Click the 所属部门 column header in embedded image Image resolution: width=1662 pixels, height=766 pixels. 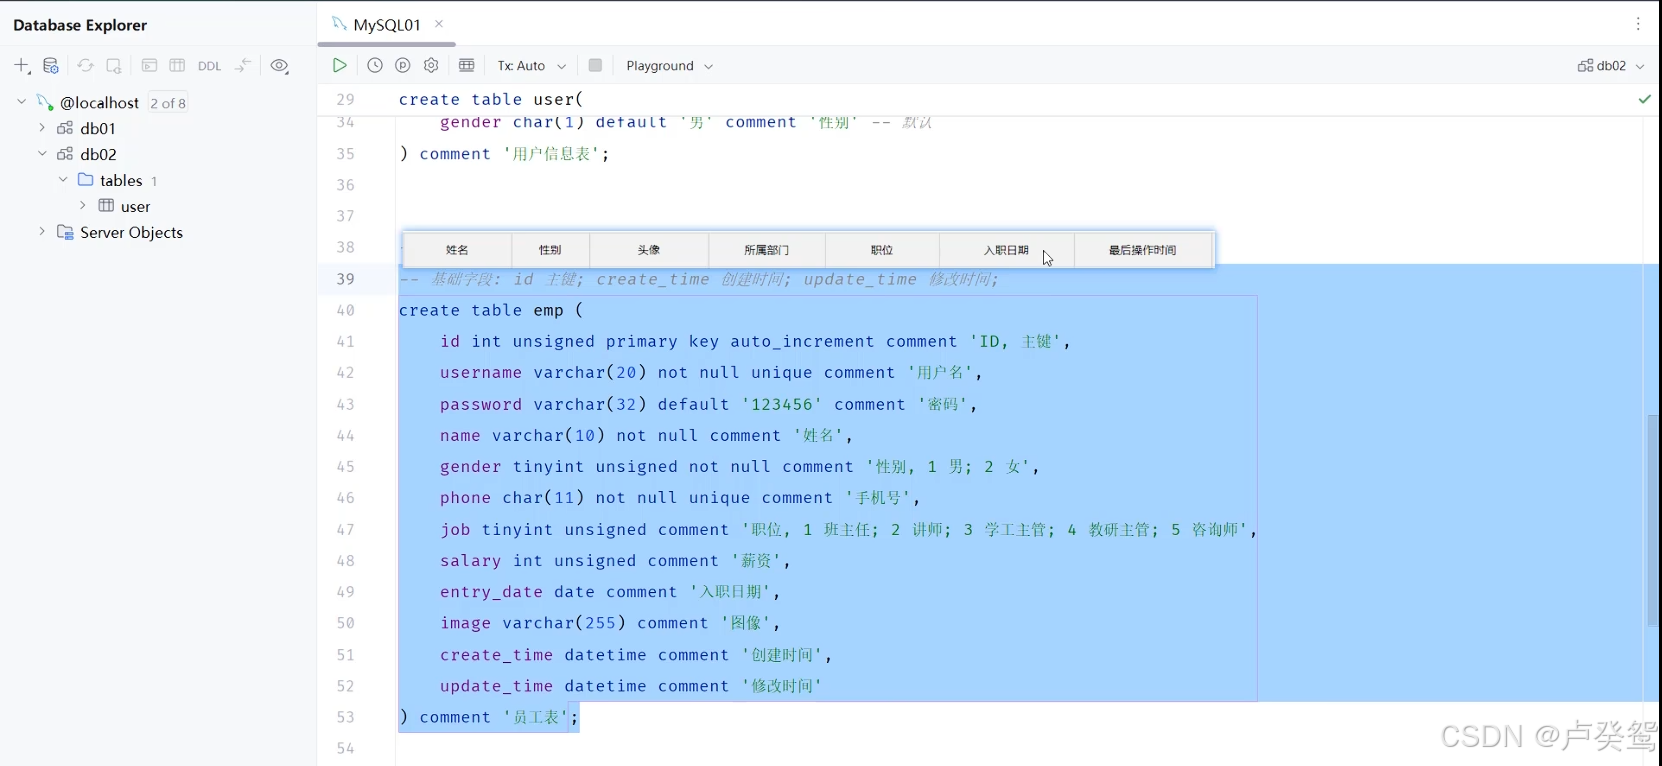point(766,250)
